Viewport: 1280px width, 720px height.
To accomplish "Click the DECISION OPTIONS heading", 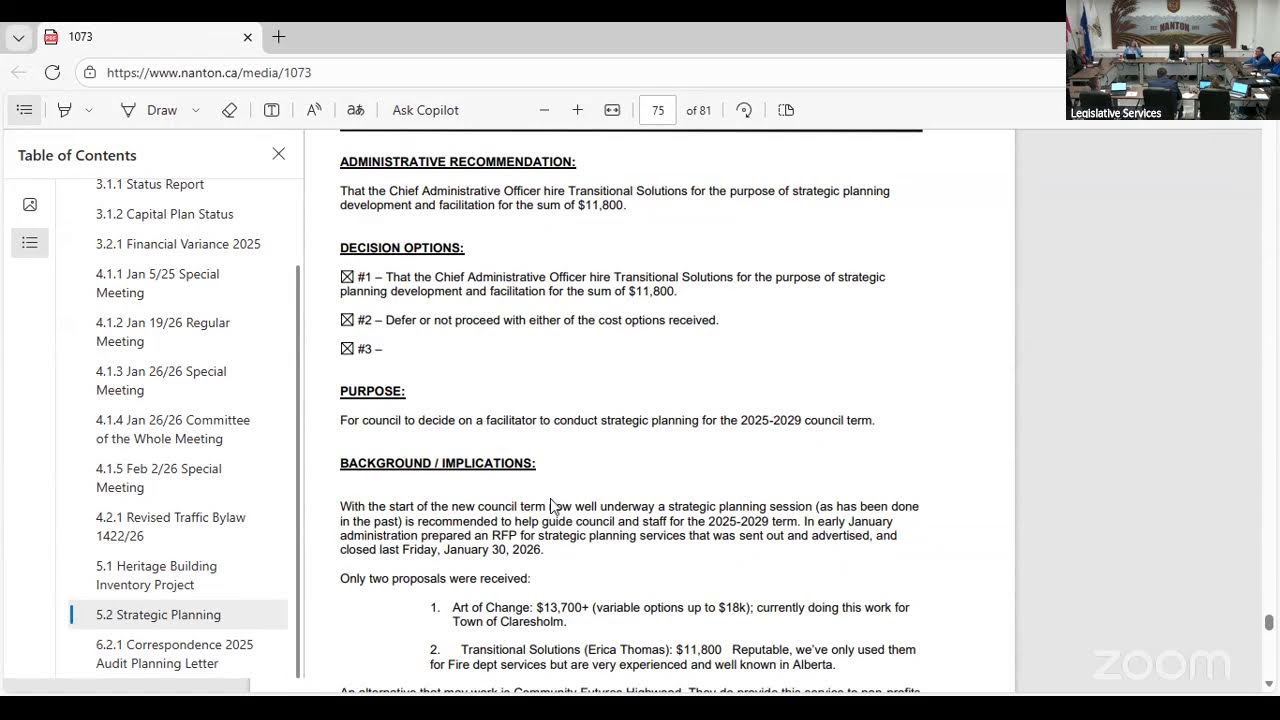I will (402, 248).
